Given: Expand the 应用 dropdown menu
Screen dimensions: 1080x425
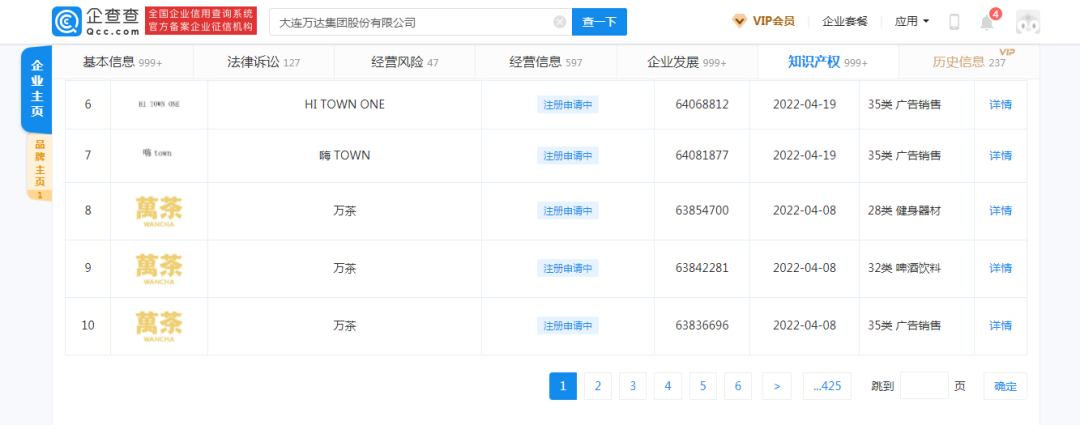Looking at the screenshot, I should coord(911,21).
